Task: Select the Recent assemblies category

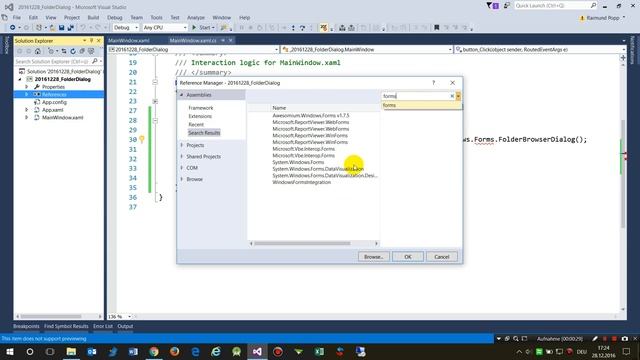Action: click(196, 124)
